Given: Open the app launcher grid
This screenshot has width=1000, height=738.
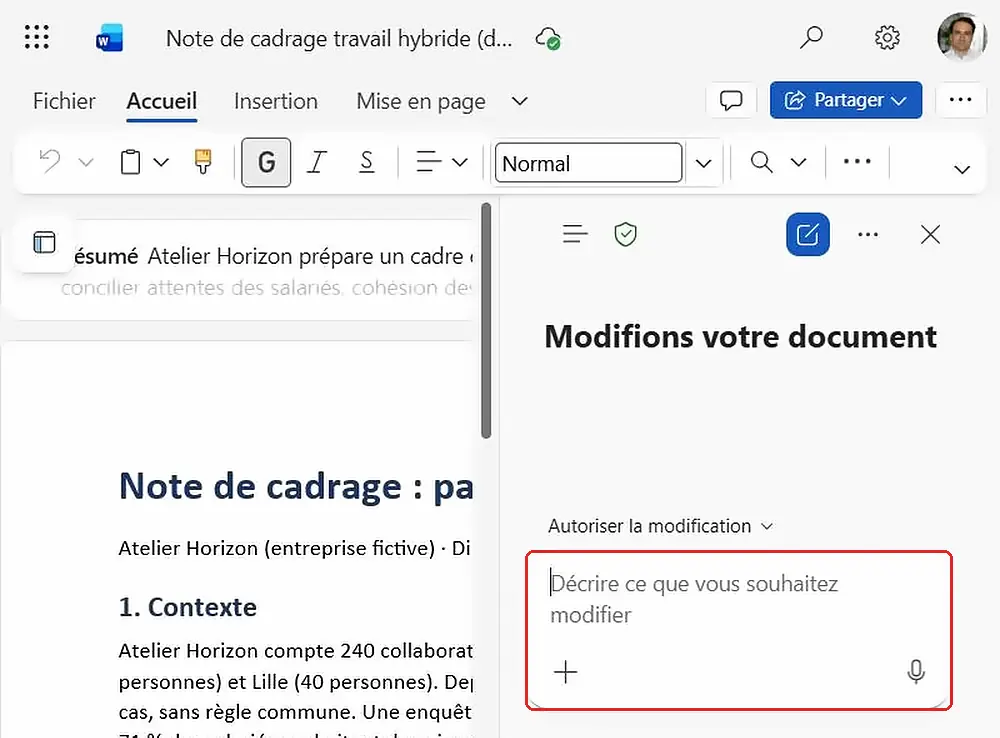Looking at the screenshot, I should (x=36, y=37).
